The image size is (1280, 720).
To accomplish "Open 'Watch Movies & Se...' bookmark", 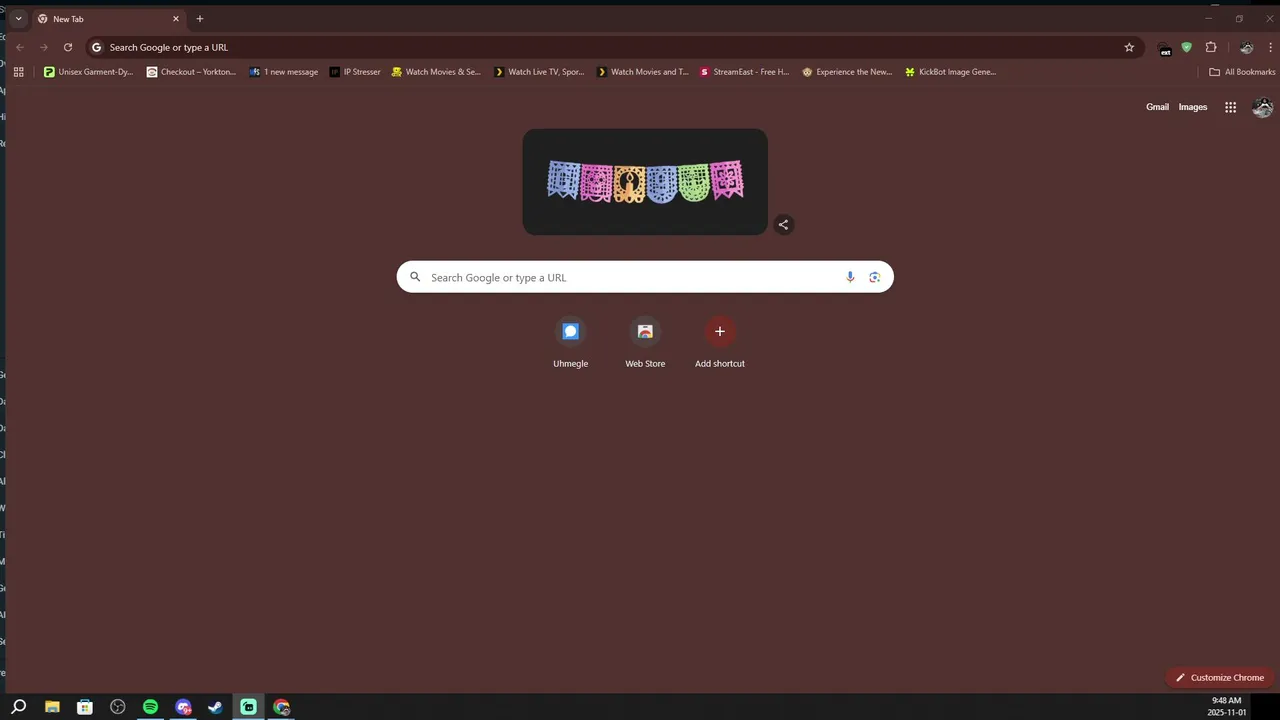I will pyautogui.click(x=436, y=72).
